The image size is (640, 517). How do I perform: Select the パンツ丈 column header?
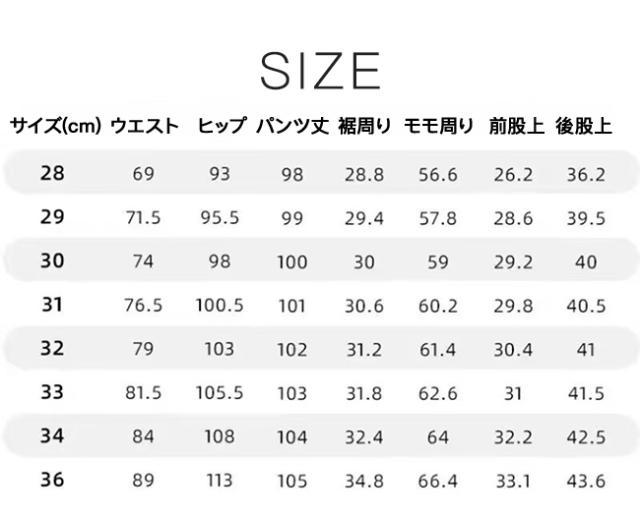click(292, 127)
